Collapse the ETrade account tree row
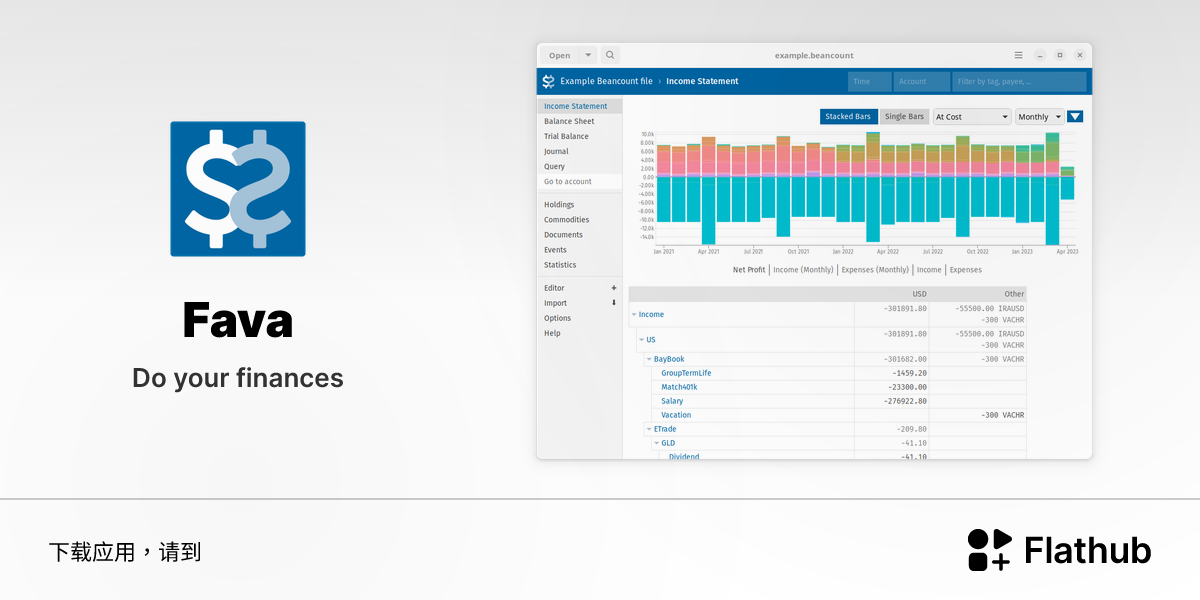The height and width of the screenshot is (600, 1200). point(649,429)
